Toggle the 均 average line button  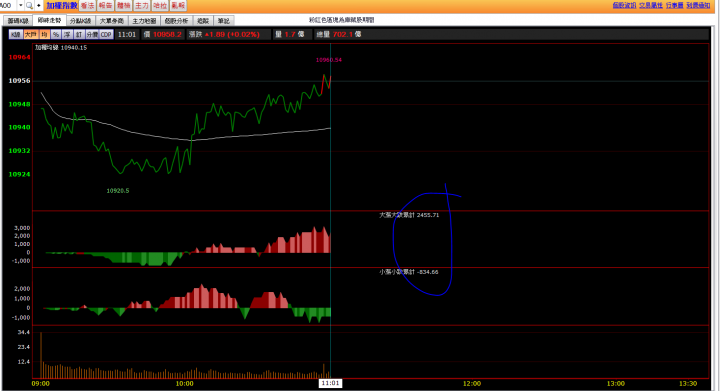45,34
